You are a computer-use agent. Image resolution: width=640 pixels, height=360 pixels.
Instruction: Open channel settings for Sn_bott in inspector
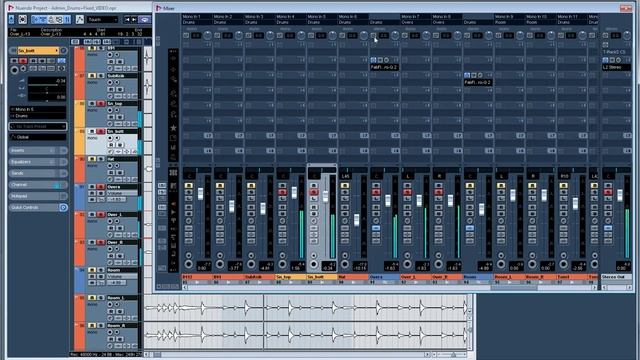click(x=64, y=51)
